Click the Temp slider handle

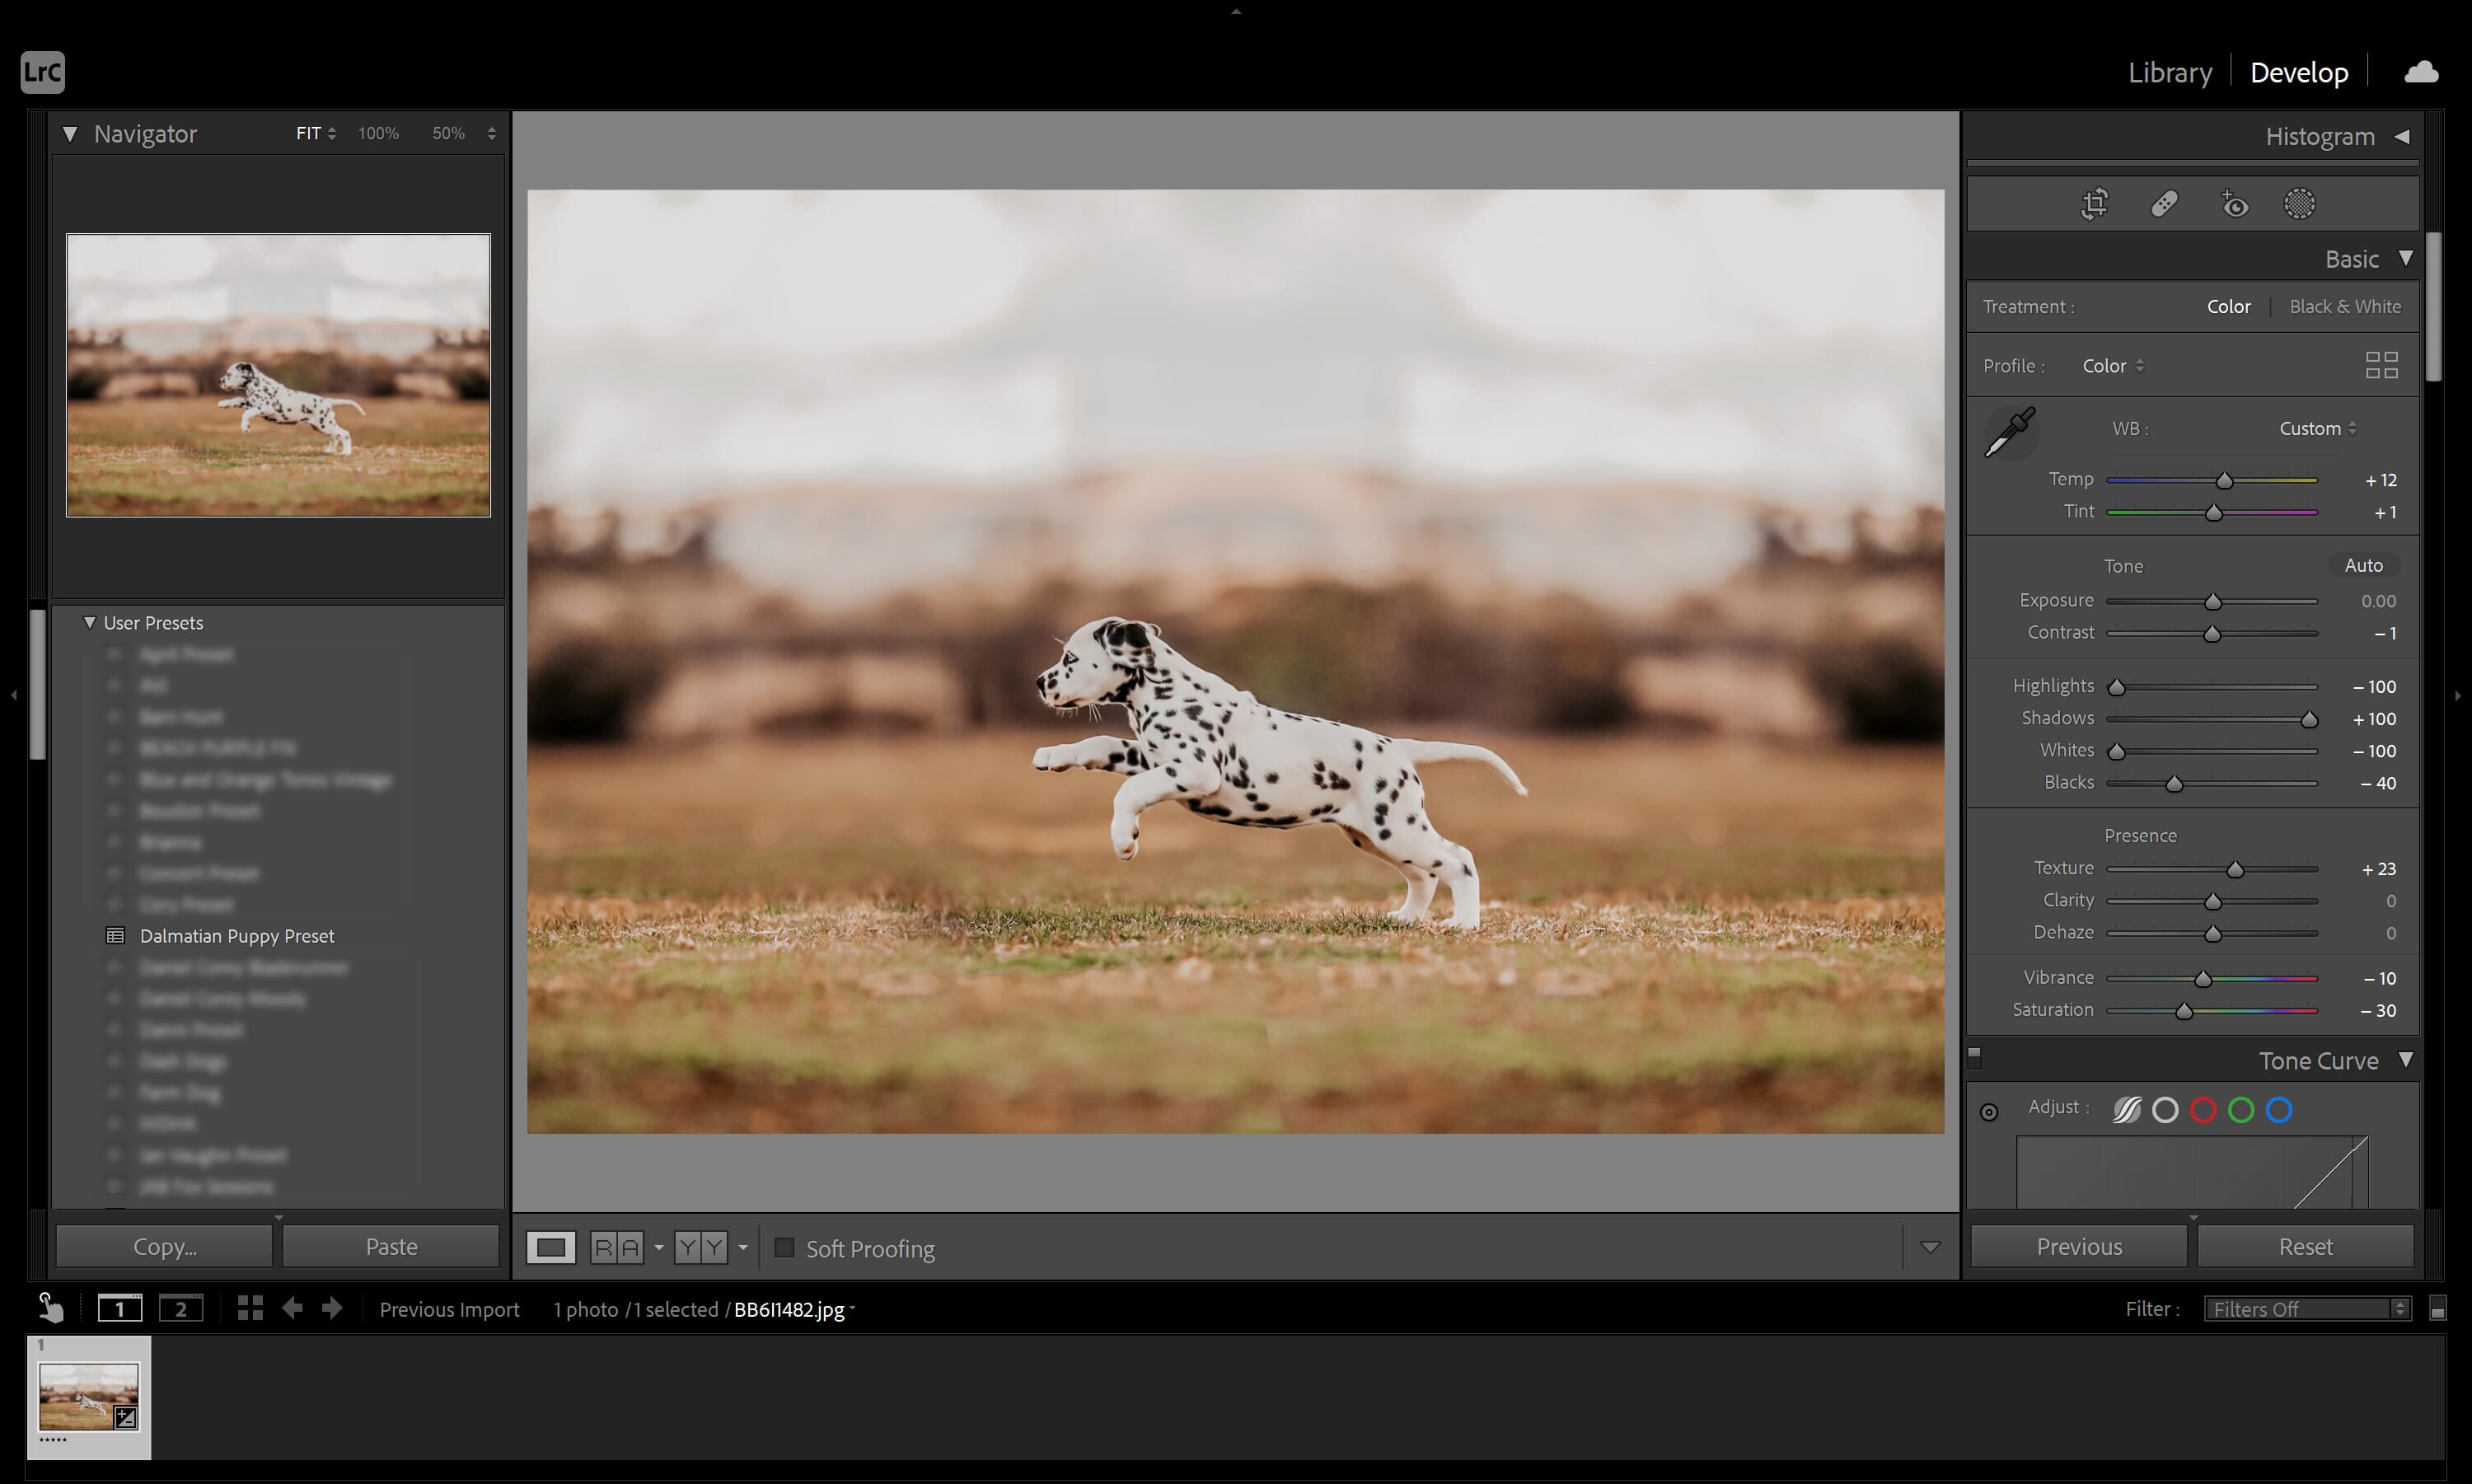pyautogui.click(x=2224, y=481)
